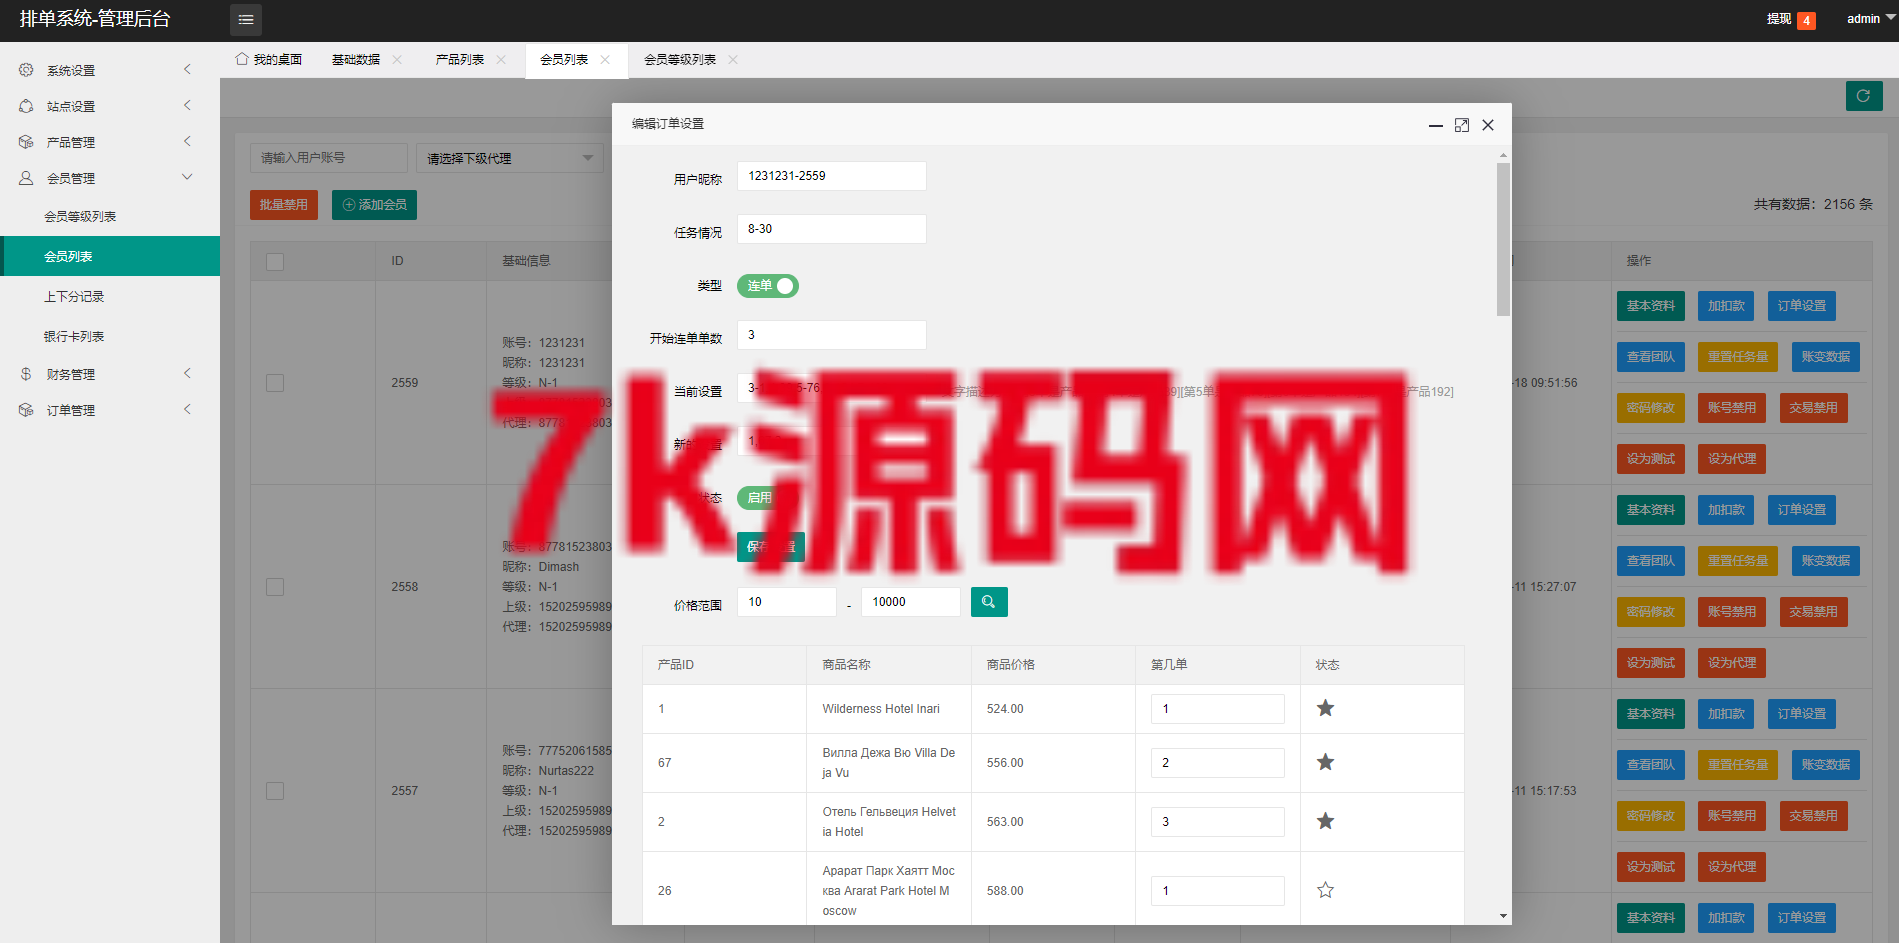Open the admin user dropdown
1899x943 pixels.
coord(1870,19)
